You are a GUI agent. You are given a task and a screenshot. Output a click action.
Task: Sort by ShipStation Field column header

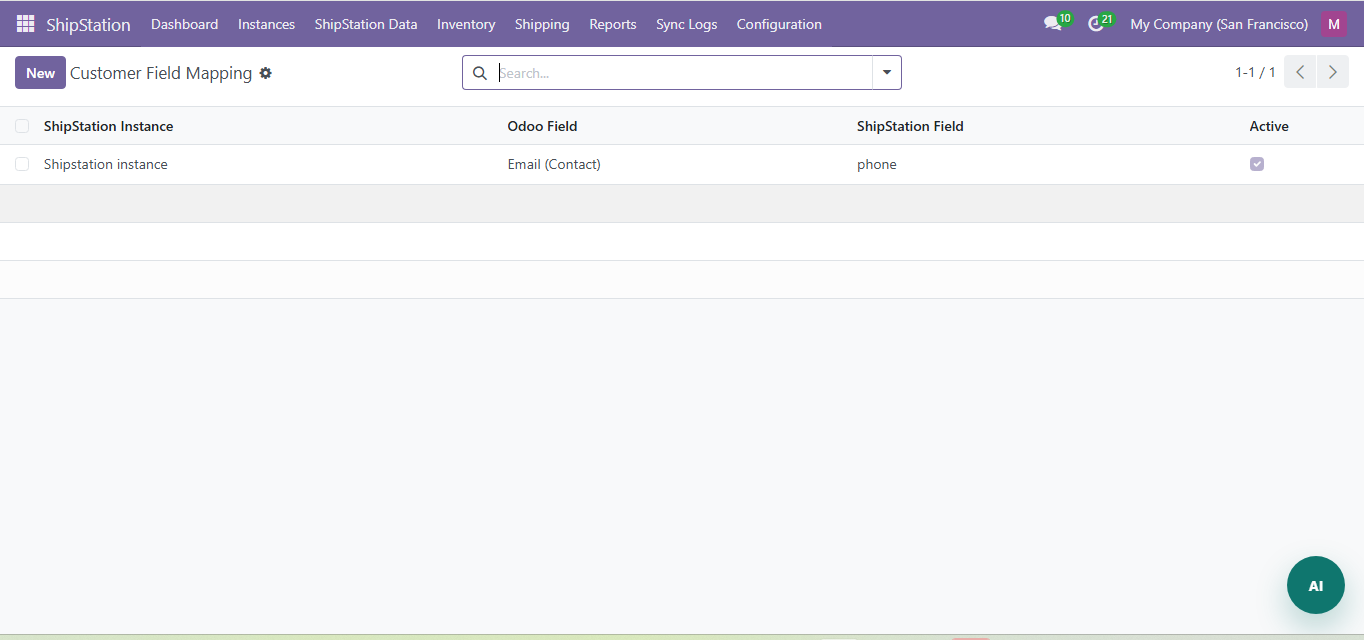point(910,126)
